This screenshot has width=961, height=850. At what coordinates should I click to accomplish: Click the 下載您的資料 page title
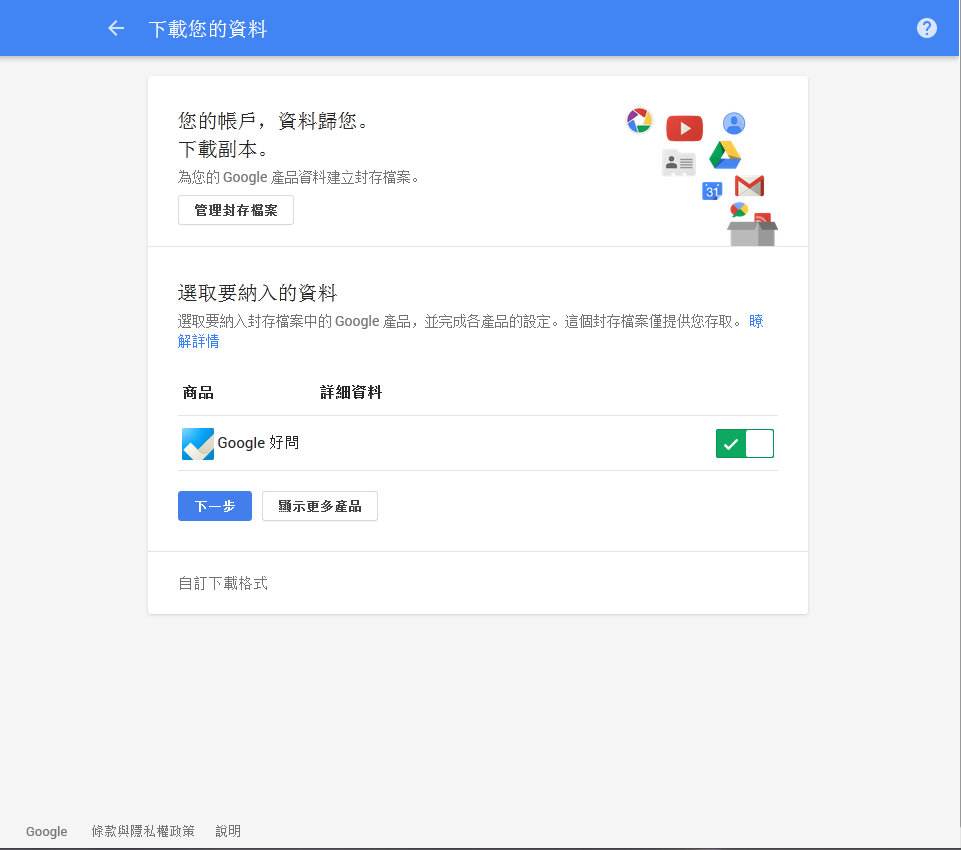coord(208,29)
